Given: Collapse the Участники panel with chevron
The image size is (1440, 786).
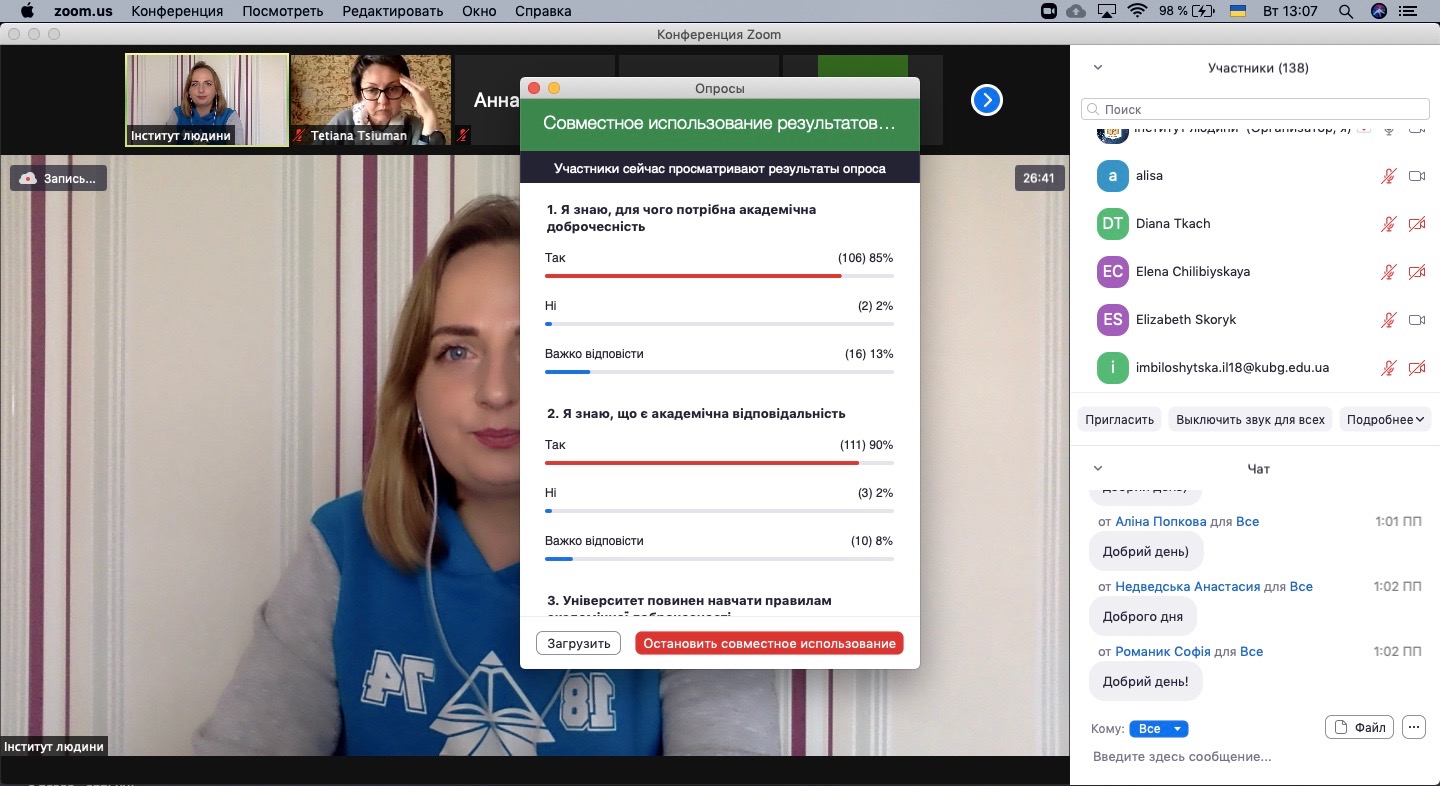Looking at the screenshot, I should 1097,68.
